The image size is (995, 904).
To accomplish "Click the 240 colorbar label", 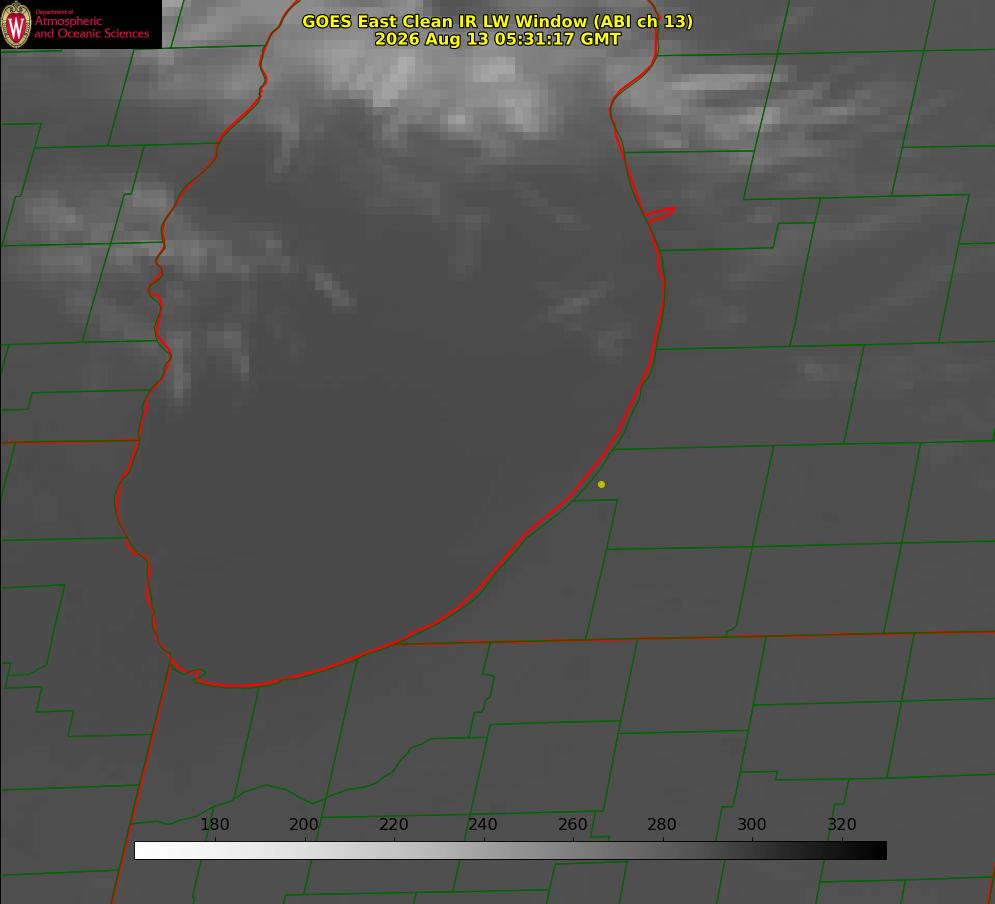I will pyautogui.click(x=482, y=824).
